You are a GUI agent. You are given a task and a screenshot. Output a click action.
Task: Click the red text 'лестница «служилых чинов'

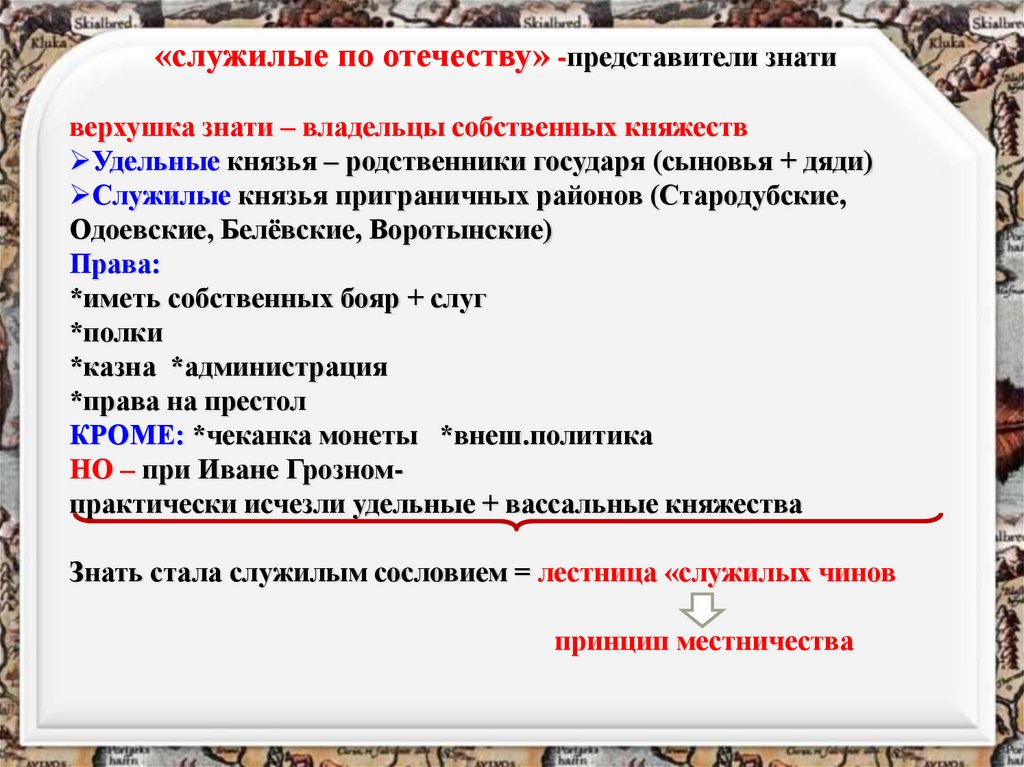(716, 573)
